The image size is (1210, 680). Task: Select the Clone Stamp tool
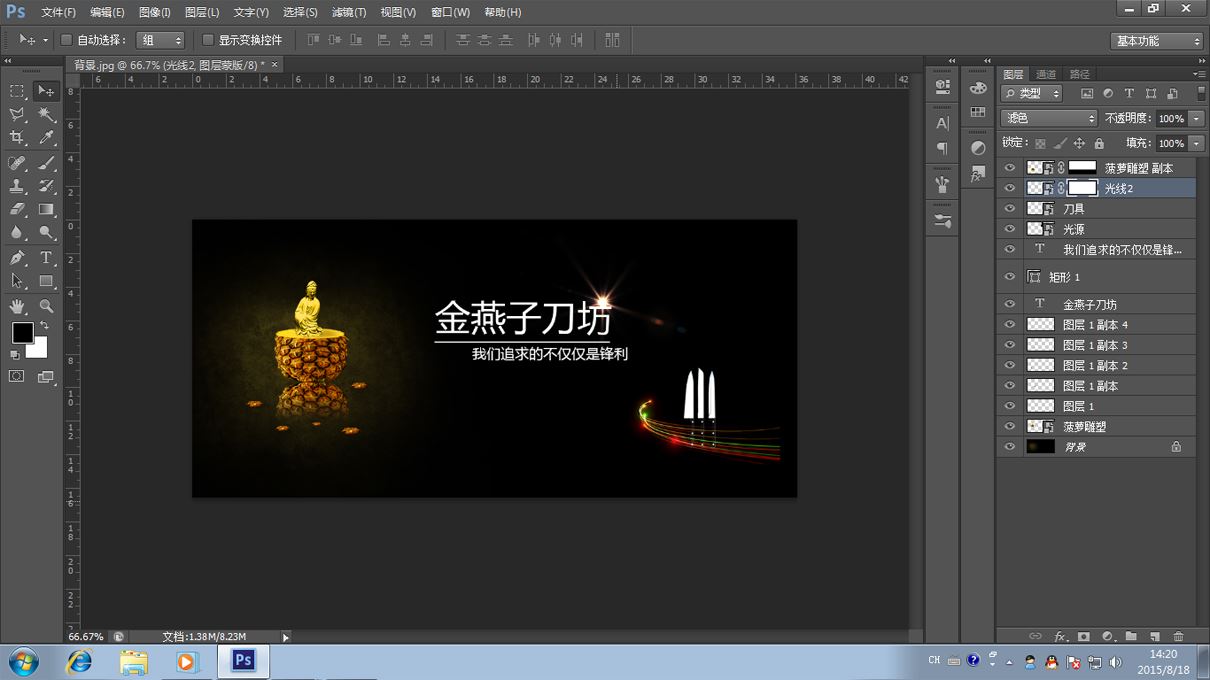(17, 186)
